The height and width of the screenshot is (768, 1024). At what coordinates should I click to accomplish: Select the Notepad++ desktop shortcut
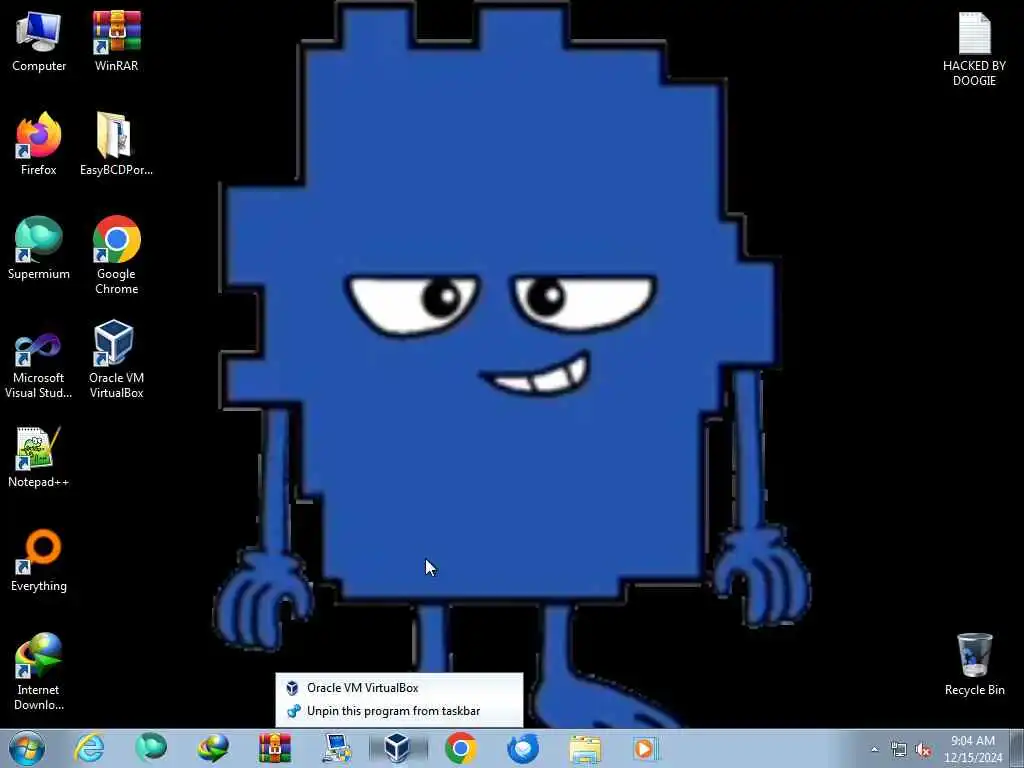[39, 457]
